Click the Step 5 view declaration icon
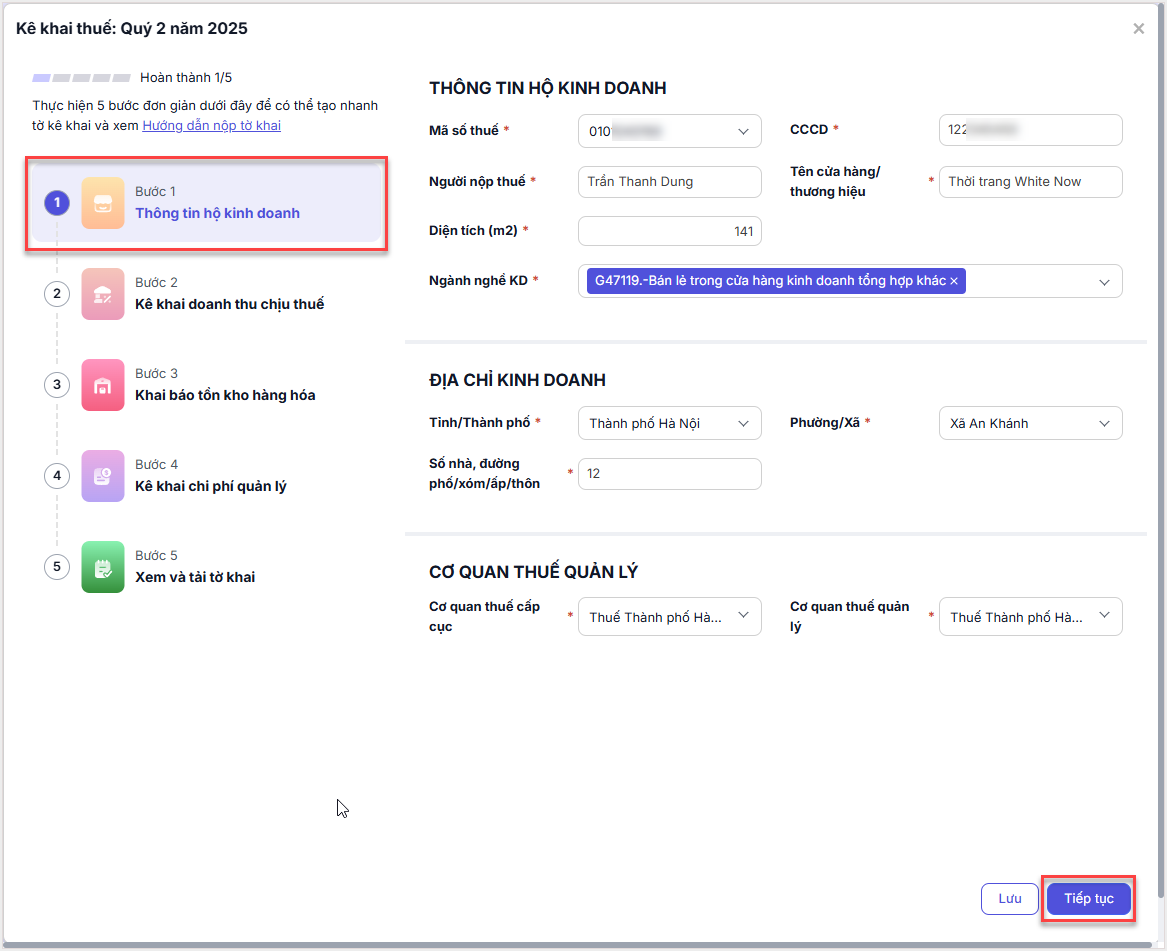The height and width of the screenshot is (951, 1167). tap(103, 567)
